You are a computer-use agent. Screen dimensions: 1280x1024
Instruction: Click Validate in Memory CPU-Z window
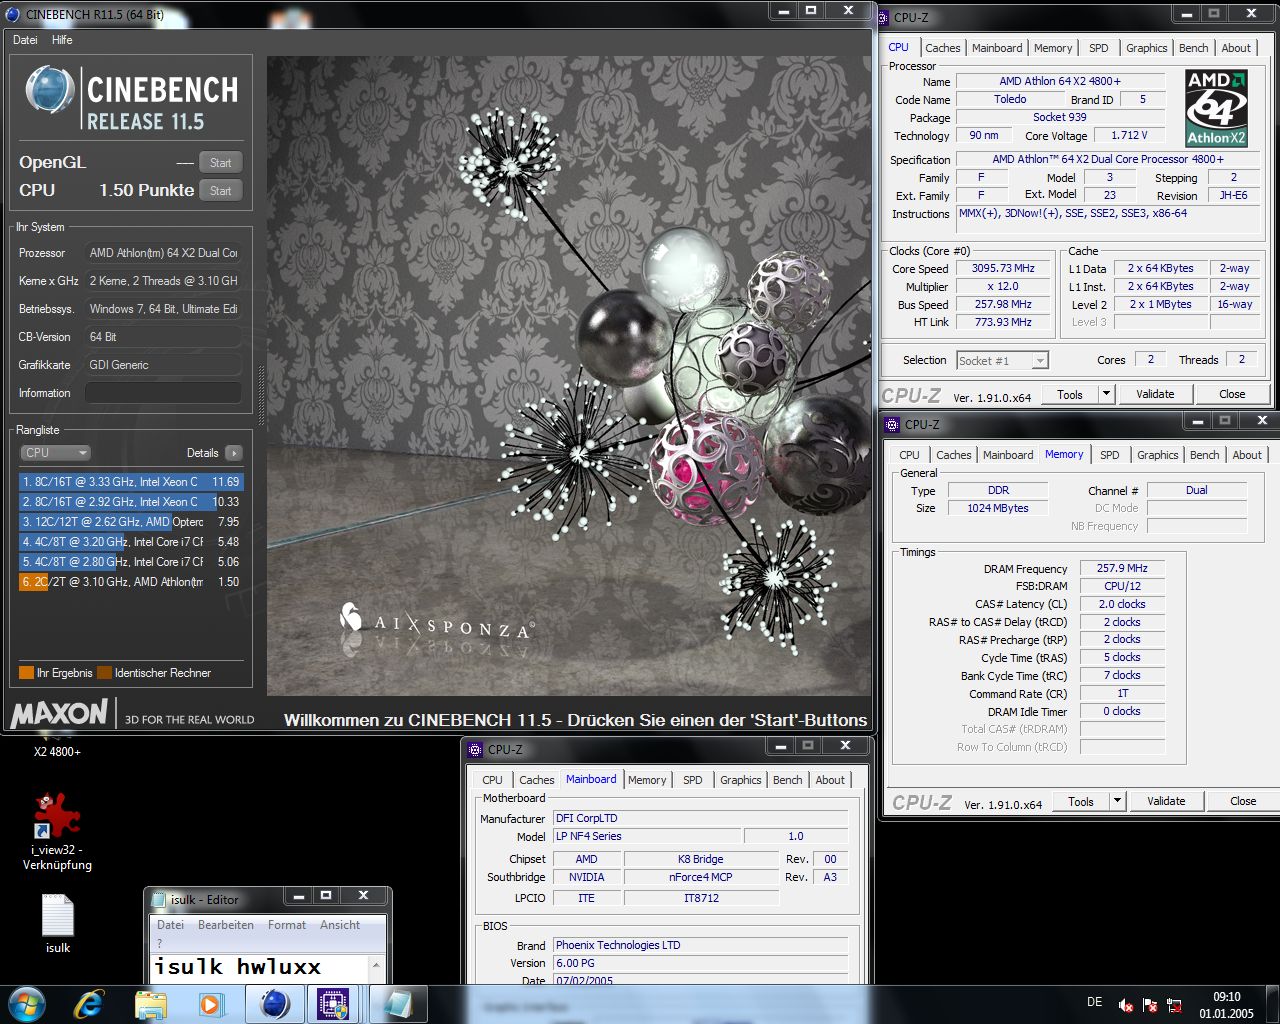click(1166, 801)
